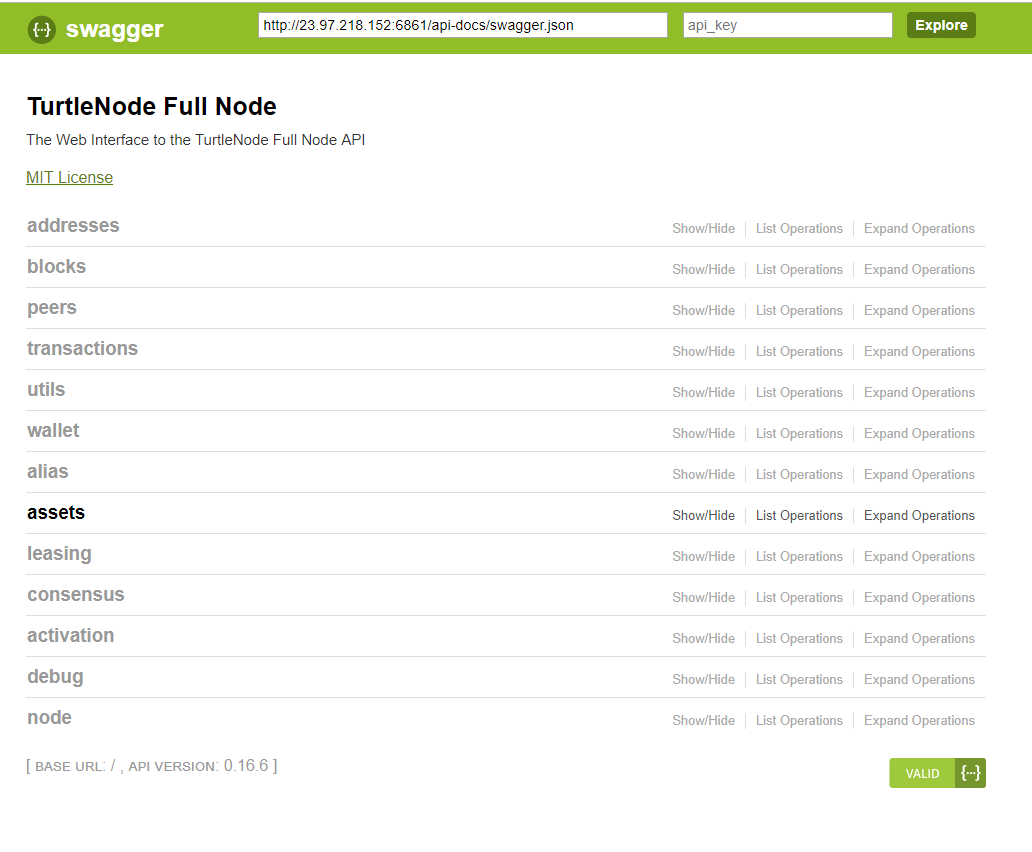The width and height of the screenshot is (1032, 852).
Task: Open the debug section heading
Action: coord(55,677)
